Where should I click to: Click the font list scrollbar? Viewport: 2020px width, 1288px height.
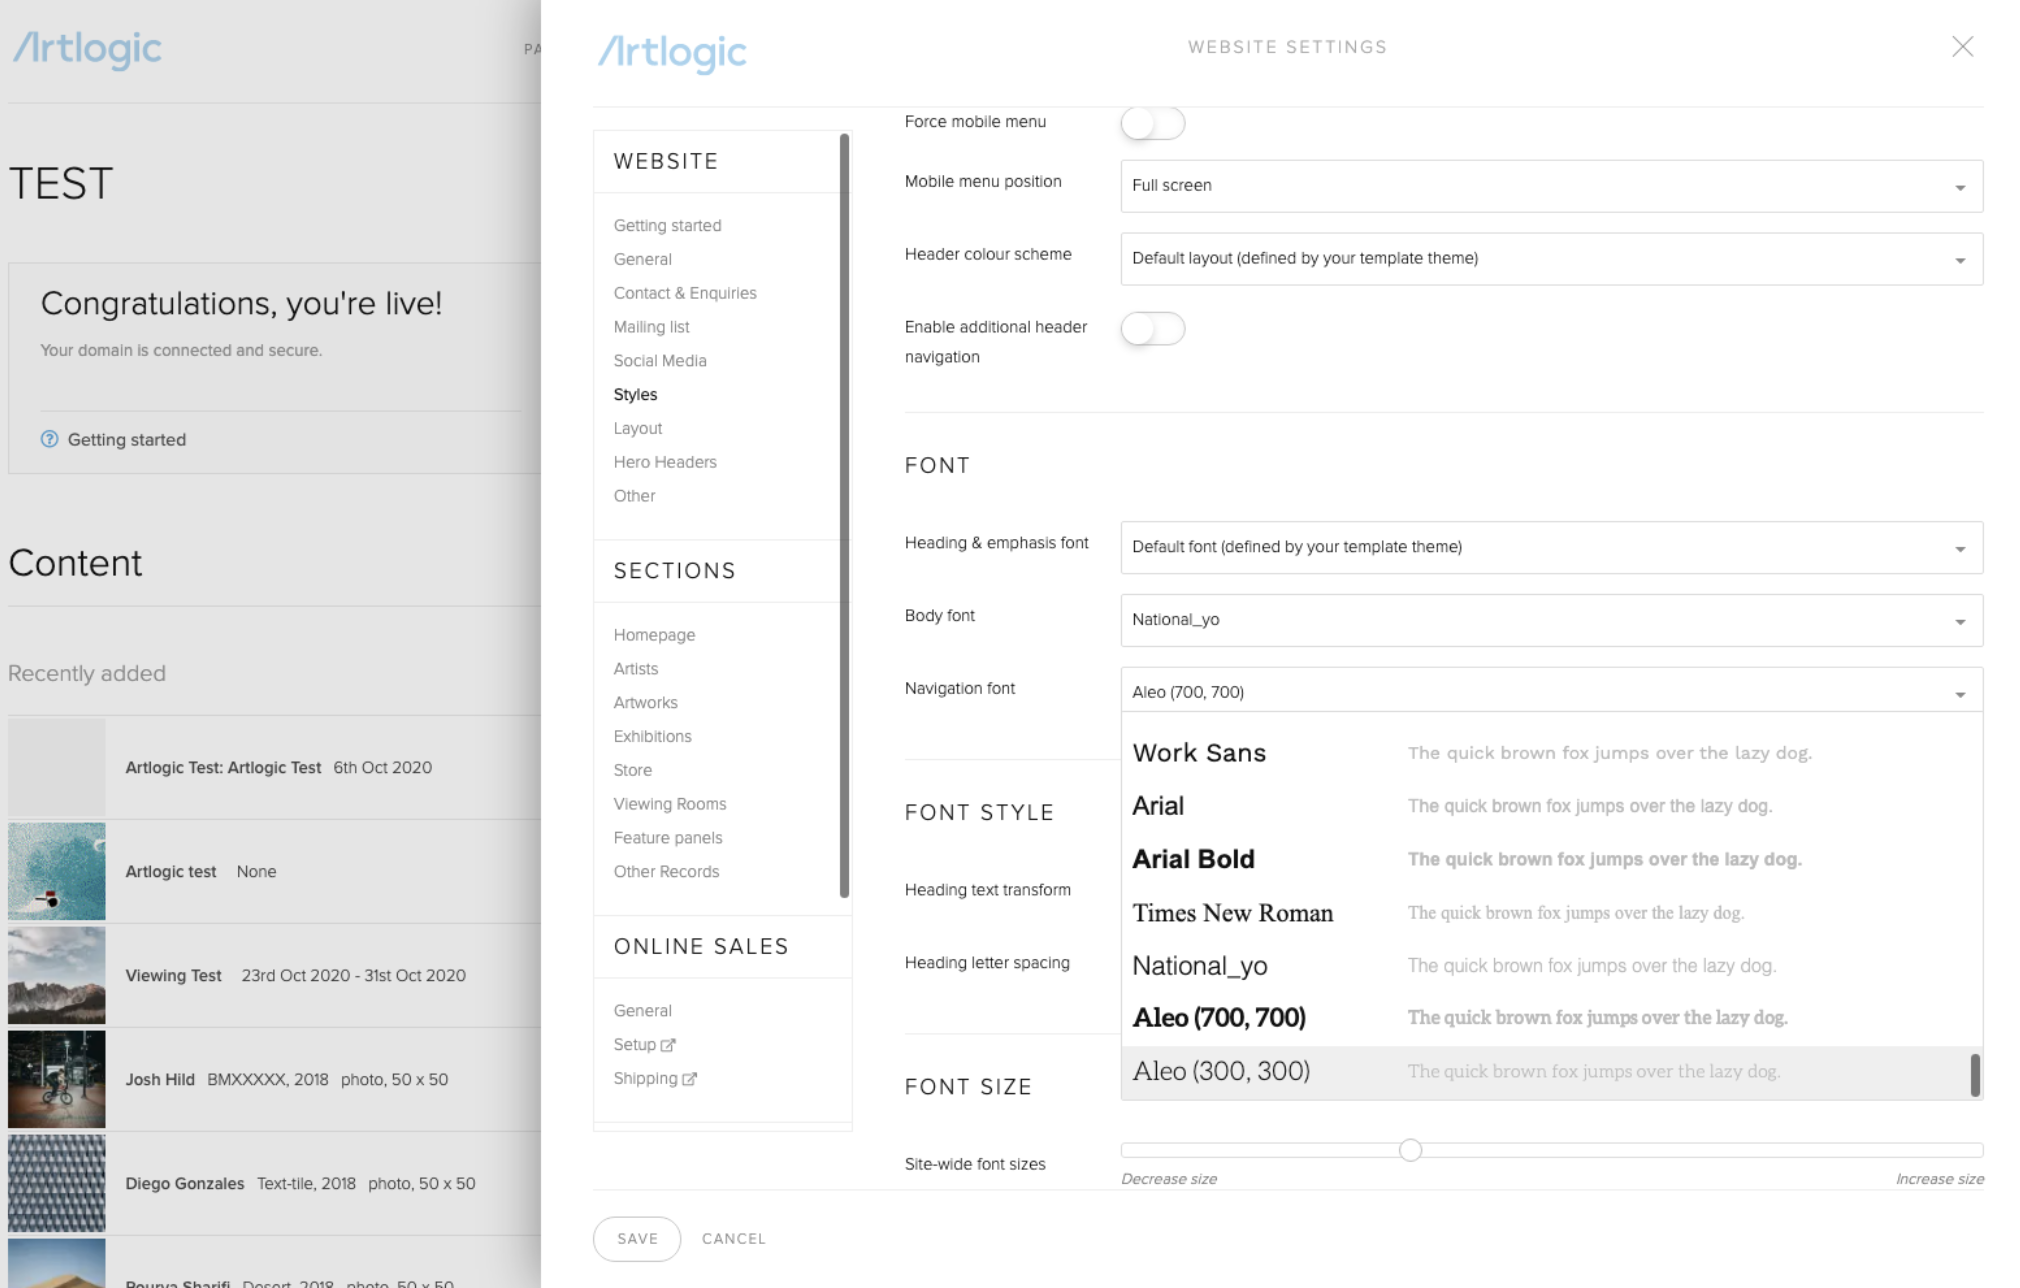pos(1975,1075)
